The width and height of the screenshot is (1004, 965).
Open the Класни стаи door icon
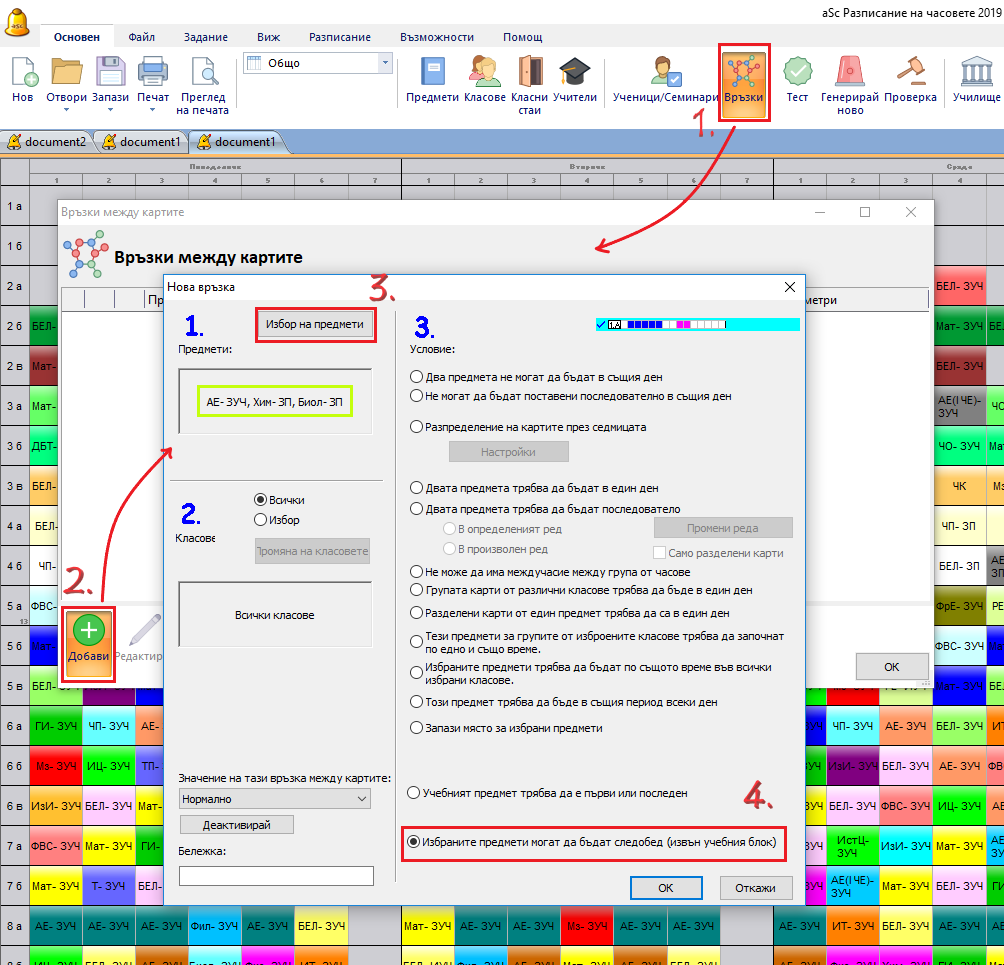[530, 73]
